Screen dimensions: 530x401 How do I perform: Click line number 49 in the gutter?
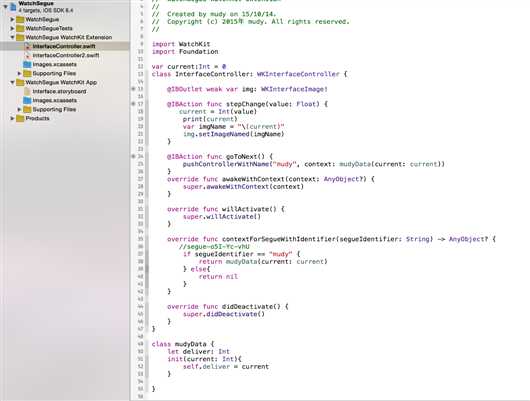click(x=140, y=344)
